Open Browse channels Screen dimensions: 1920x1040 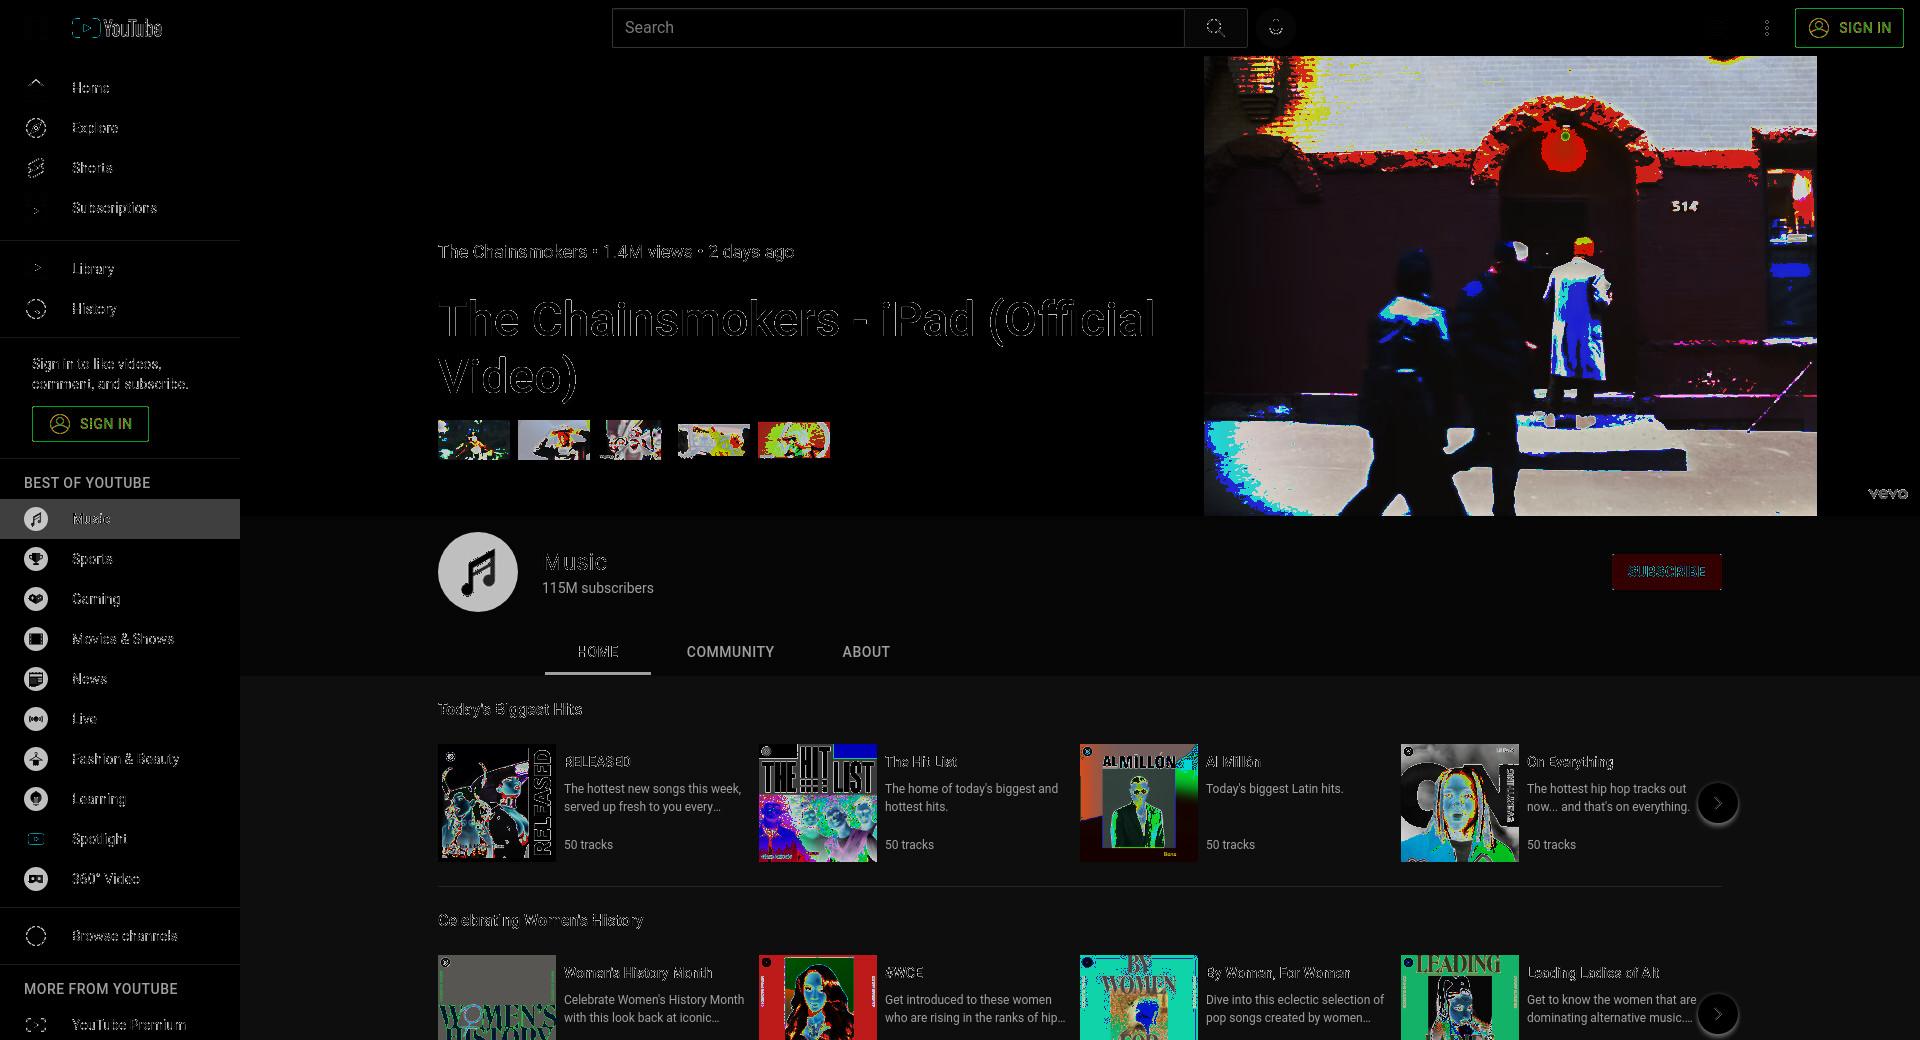[x=120, y=936]
